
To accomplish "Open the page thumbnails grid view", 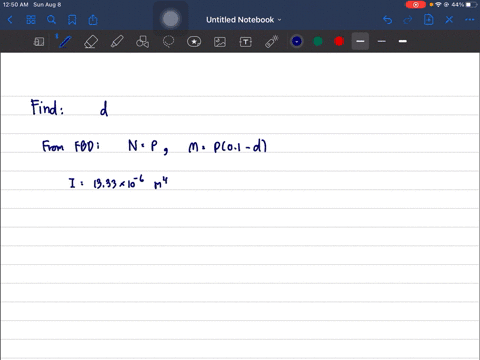I will [x=31, y=20].
